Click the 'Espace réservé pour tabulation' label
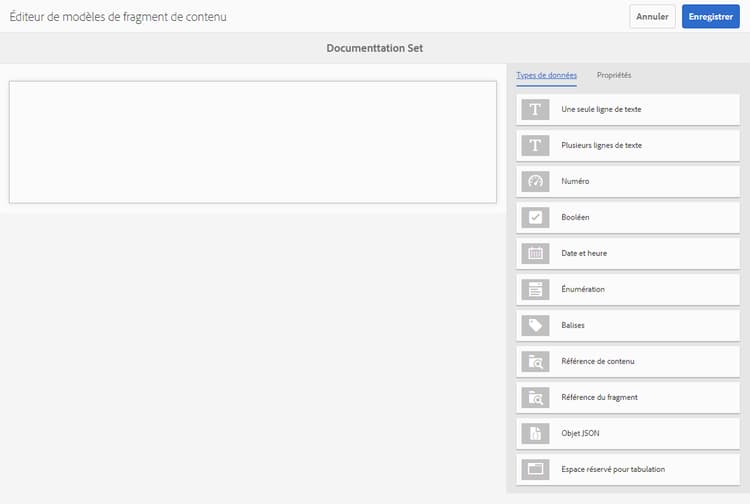 613,470
